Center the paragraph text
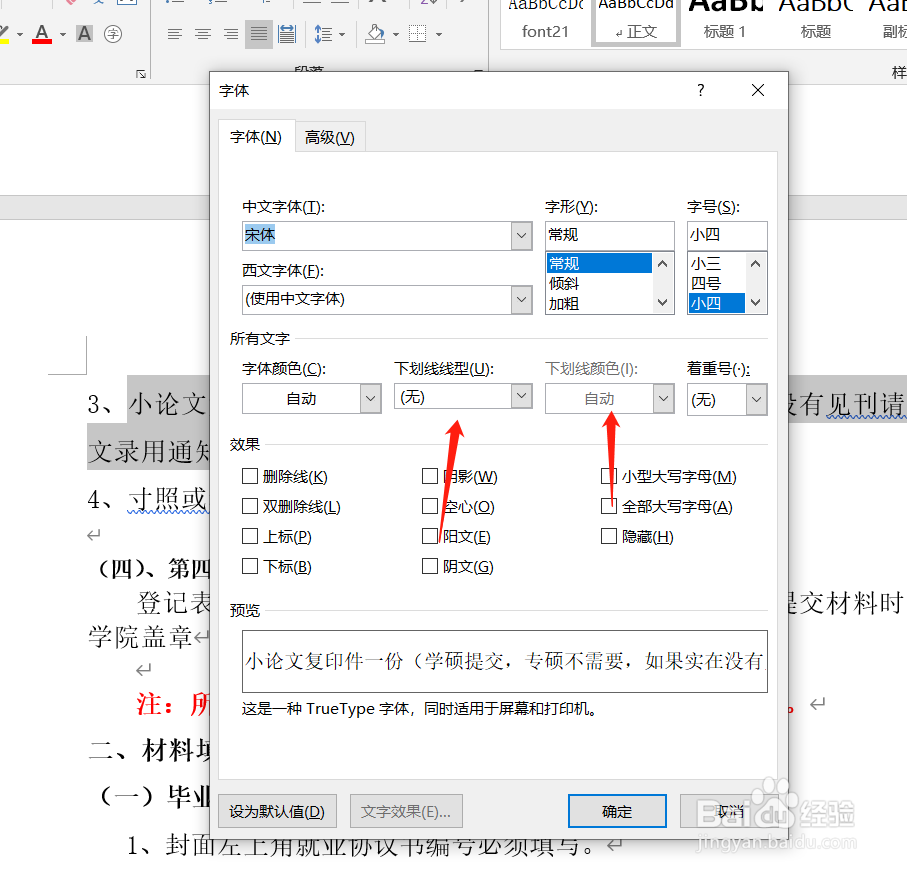The width and height of the screenshot is (907, 874). (x=203, y=33)
